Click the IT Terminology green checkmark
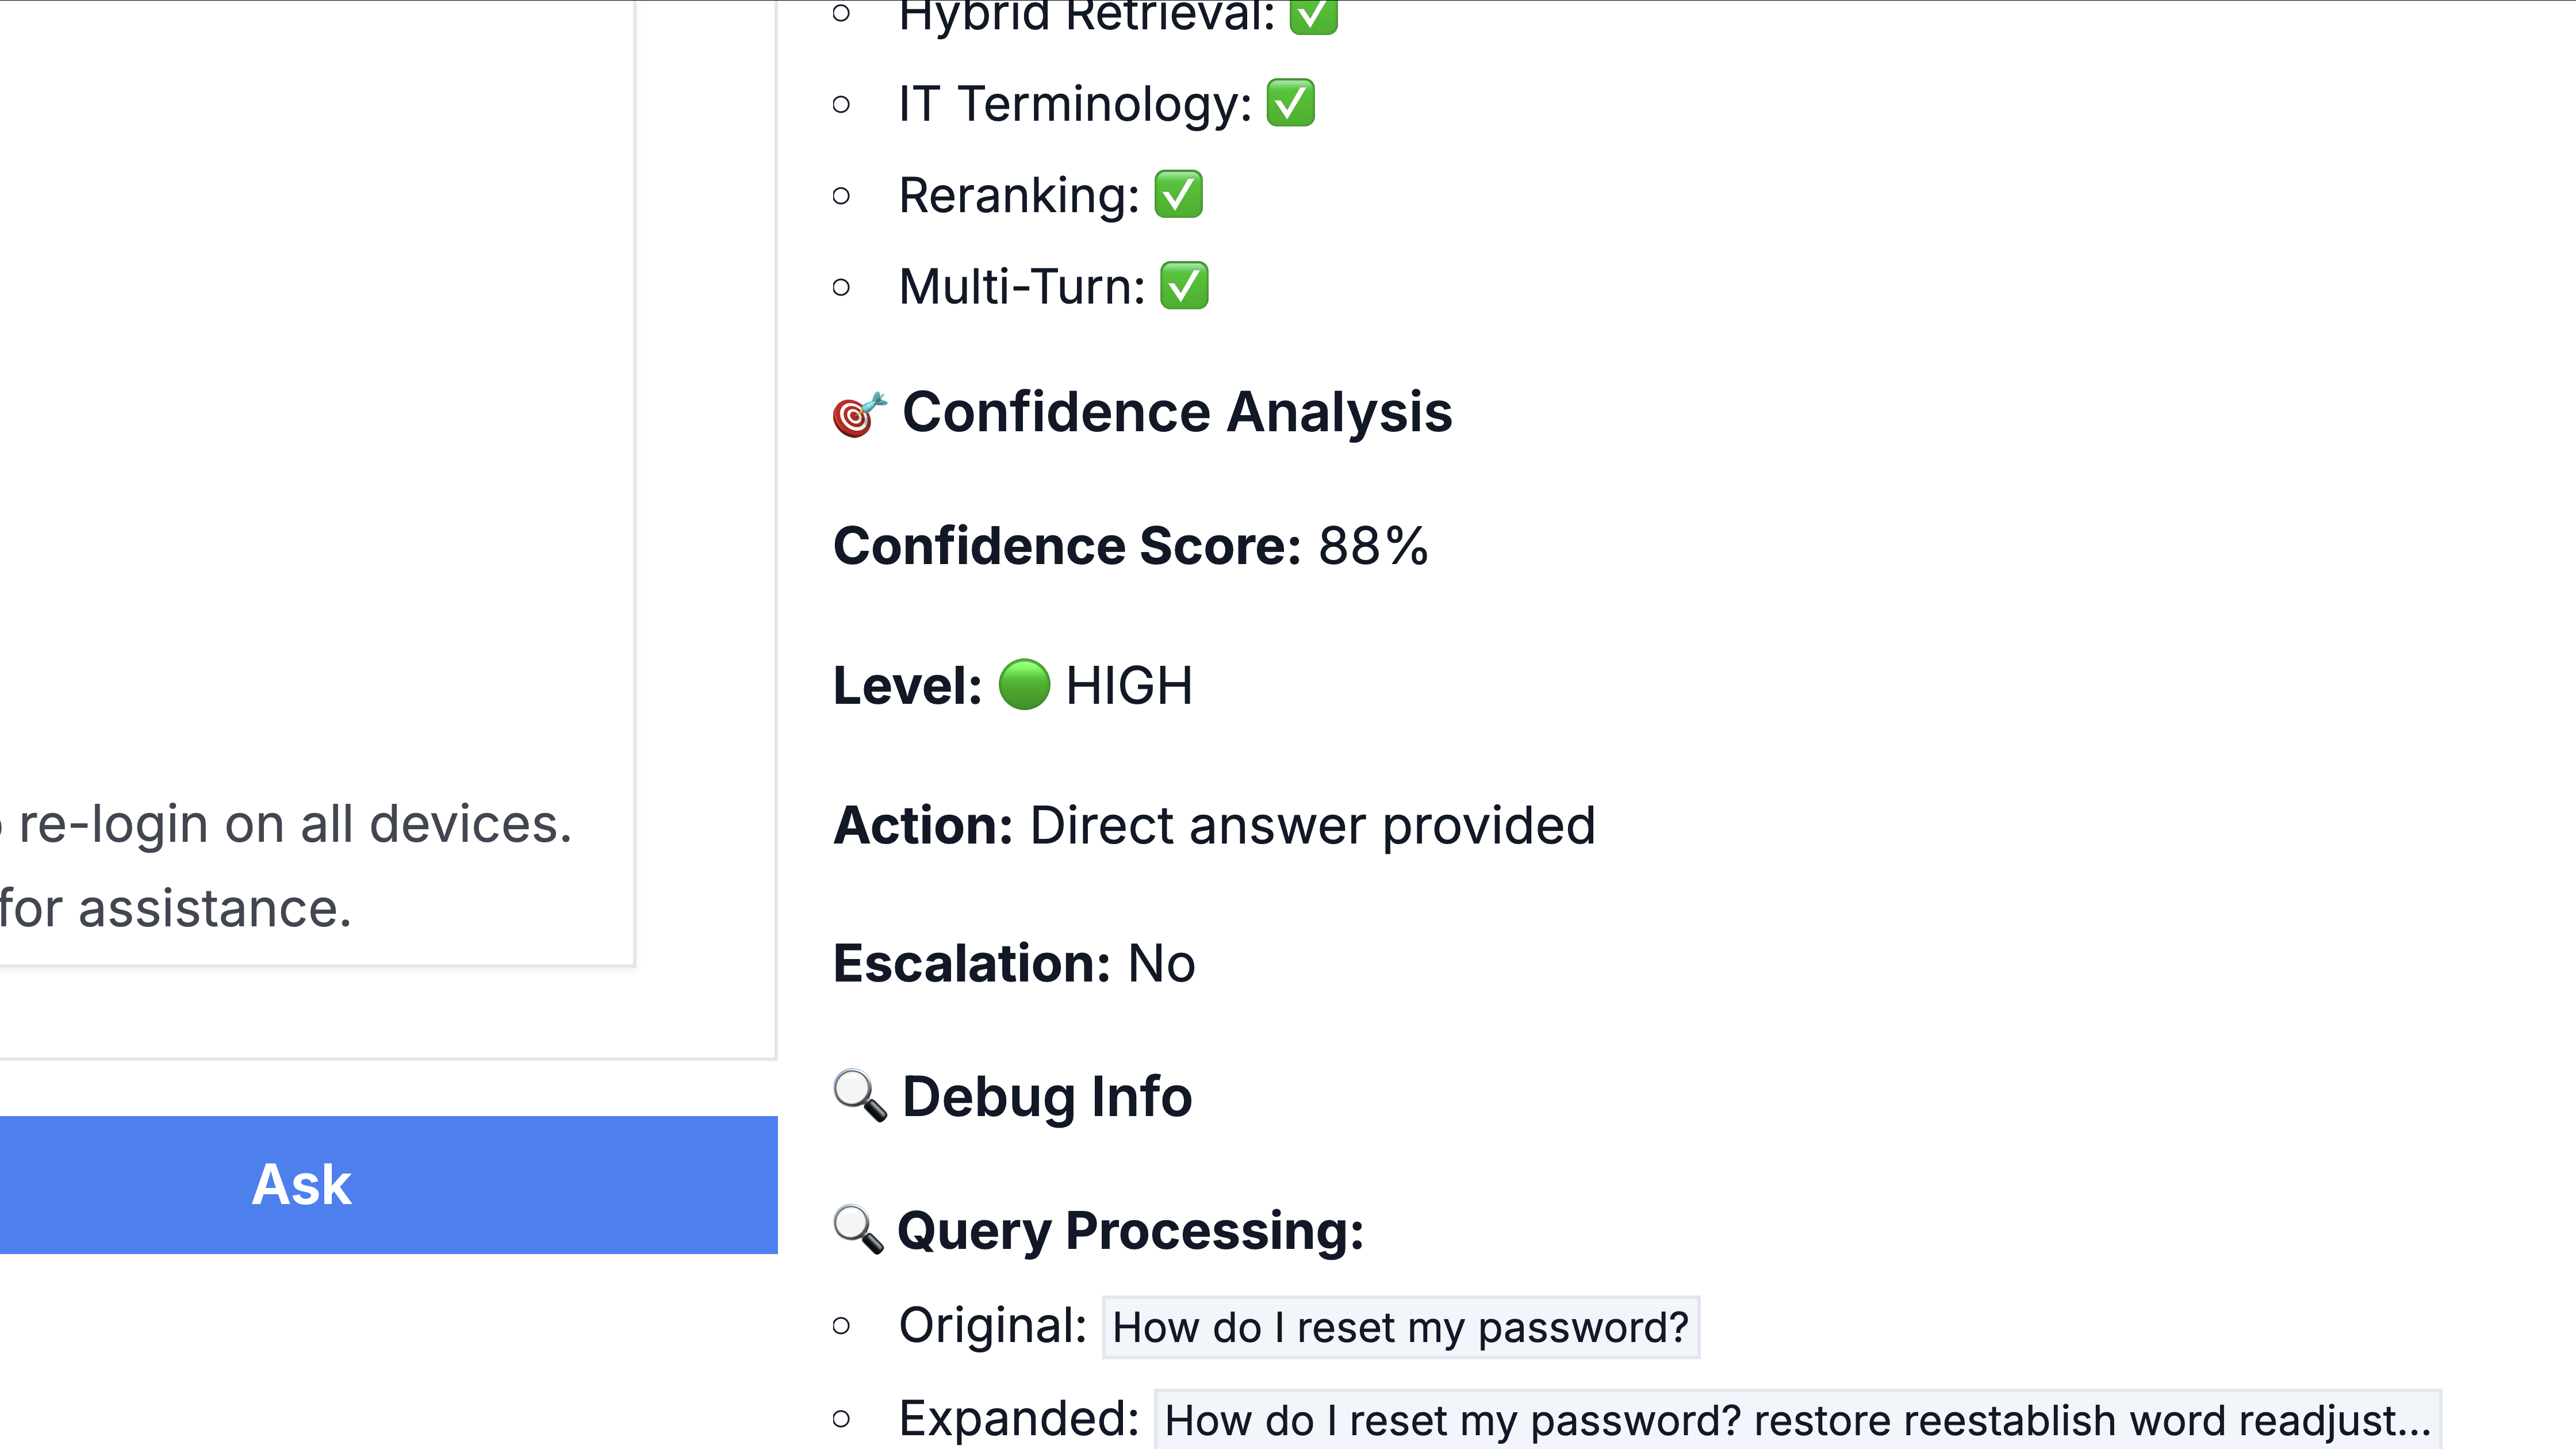 coord(1290,104)
